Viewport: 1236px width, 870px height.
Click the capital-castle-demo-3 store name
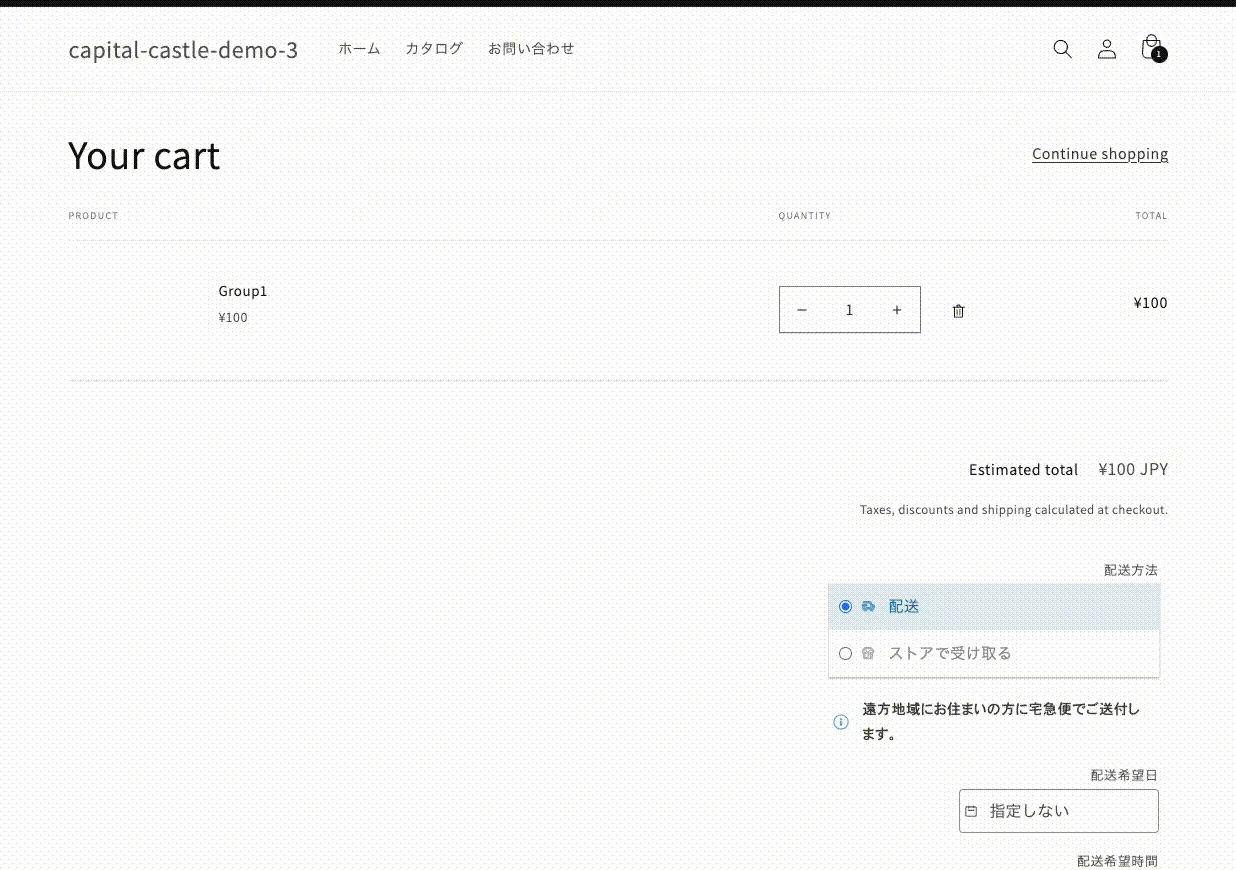pyautogui.click(x=183, y=49)
